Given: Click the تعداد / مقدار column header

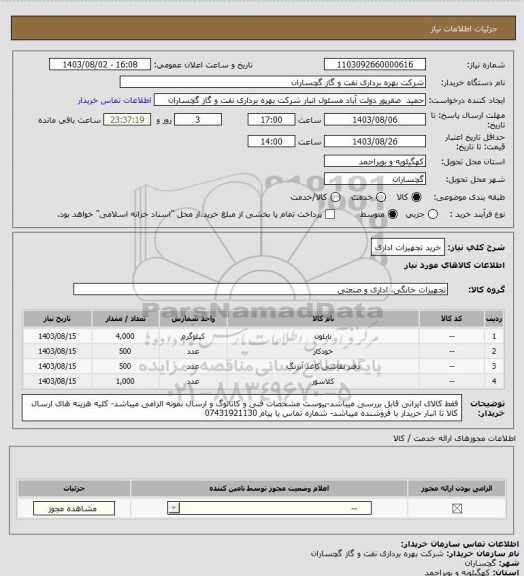Looking at the screenshot, I should coord(125,318).
